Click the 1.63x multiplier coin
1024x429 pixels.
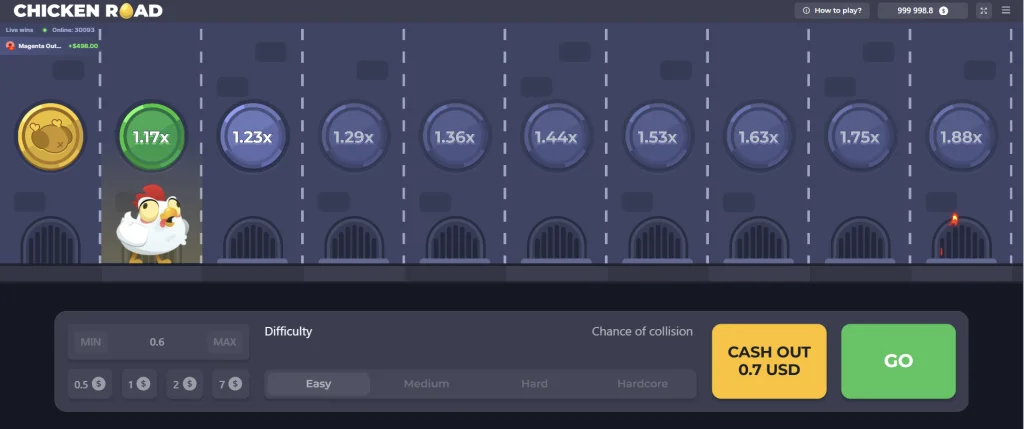[x=758, y=137]
